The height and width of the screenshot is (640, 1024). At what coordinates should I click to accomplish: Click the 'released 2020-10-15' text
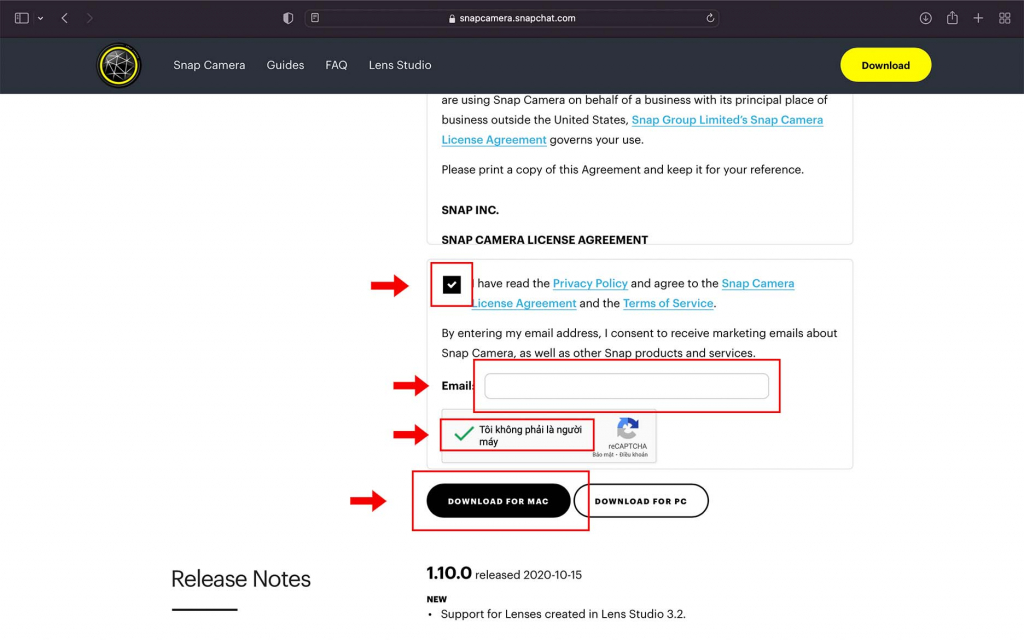click(x=528, y=575)
